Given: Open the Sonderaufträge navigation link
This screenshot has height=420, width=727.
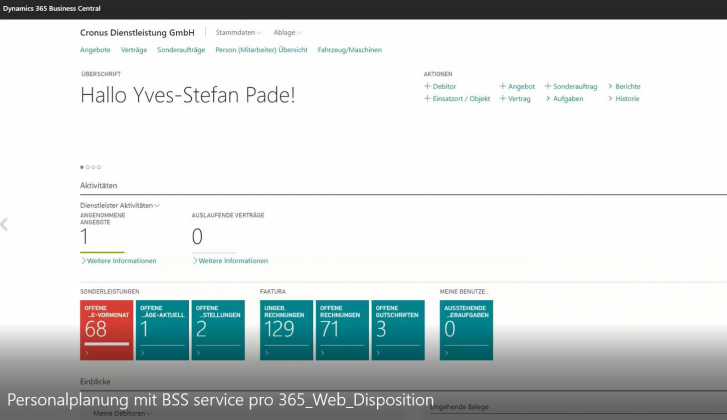Looking at the screenshot, I should [181, 50].
